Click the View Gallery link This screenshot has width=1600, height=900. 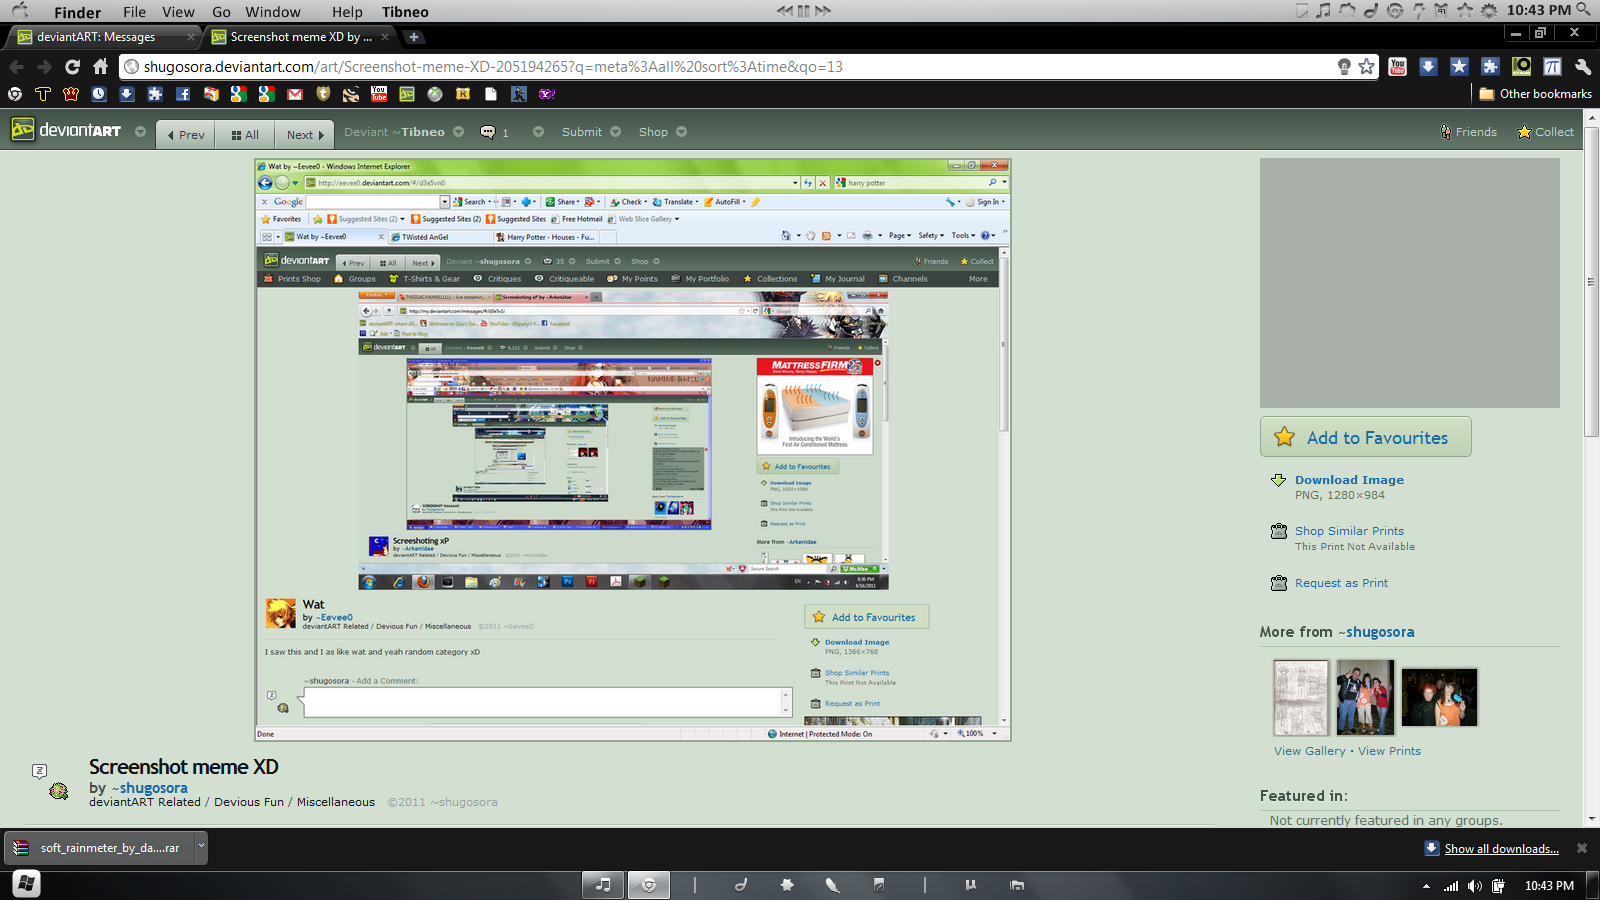tap(1309, 751)
